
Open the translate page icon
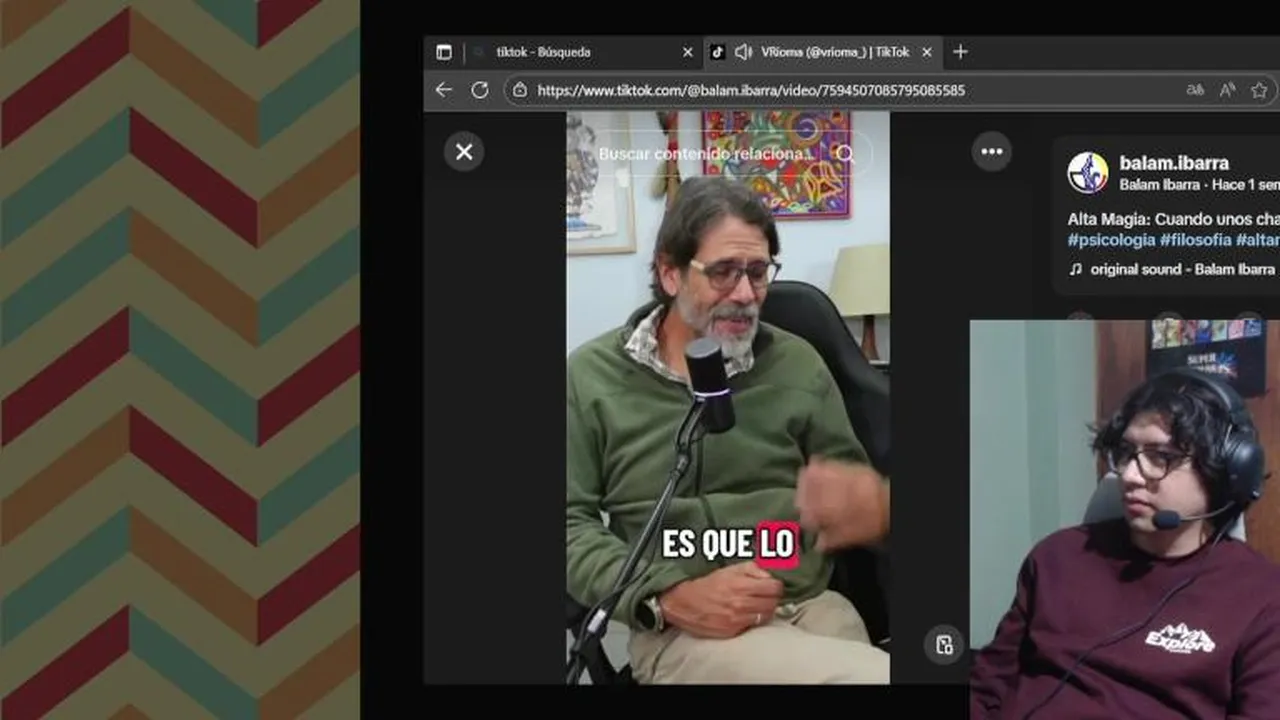coord(1195,90)
